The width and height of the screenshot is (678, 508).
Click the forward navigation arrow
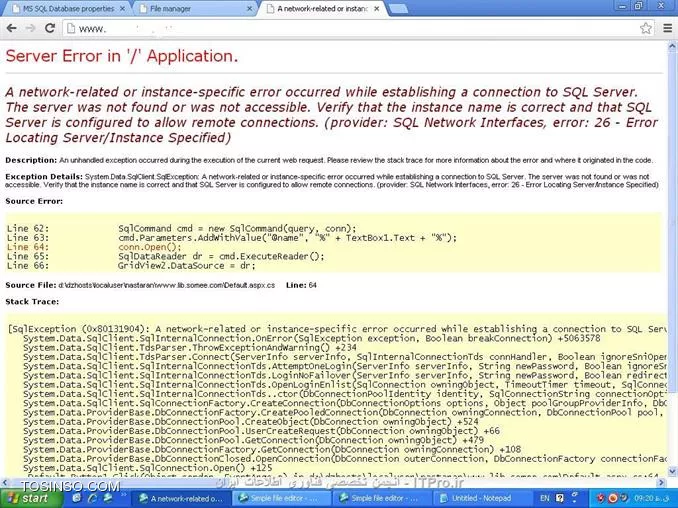pyautogui.click(x=30, y=29)
